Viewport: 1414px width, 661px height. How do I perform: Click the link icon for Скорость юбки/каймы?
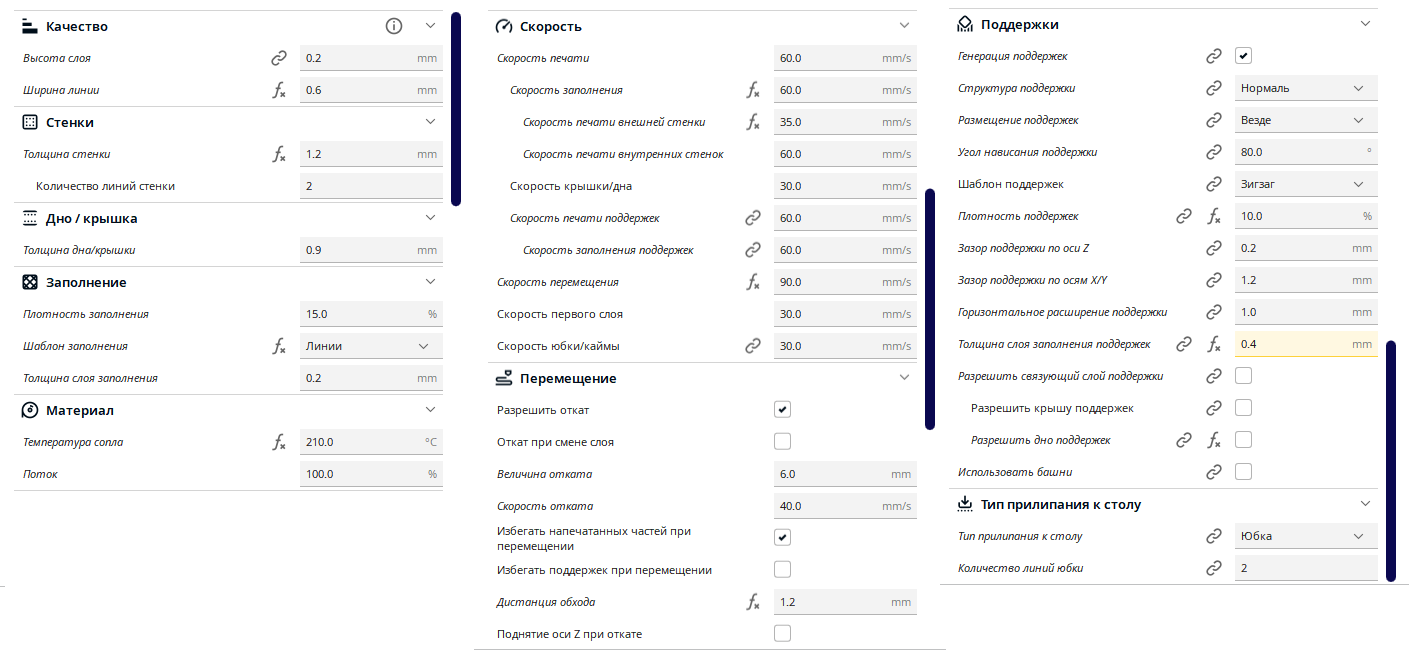tap(753, 346)
